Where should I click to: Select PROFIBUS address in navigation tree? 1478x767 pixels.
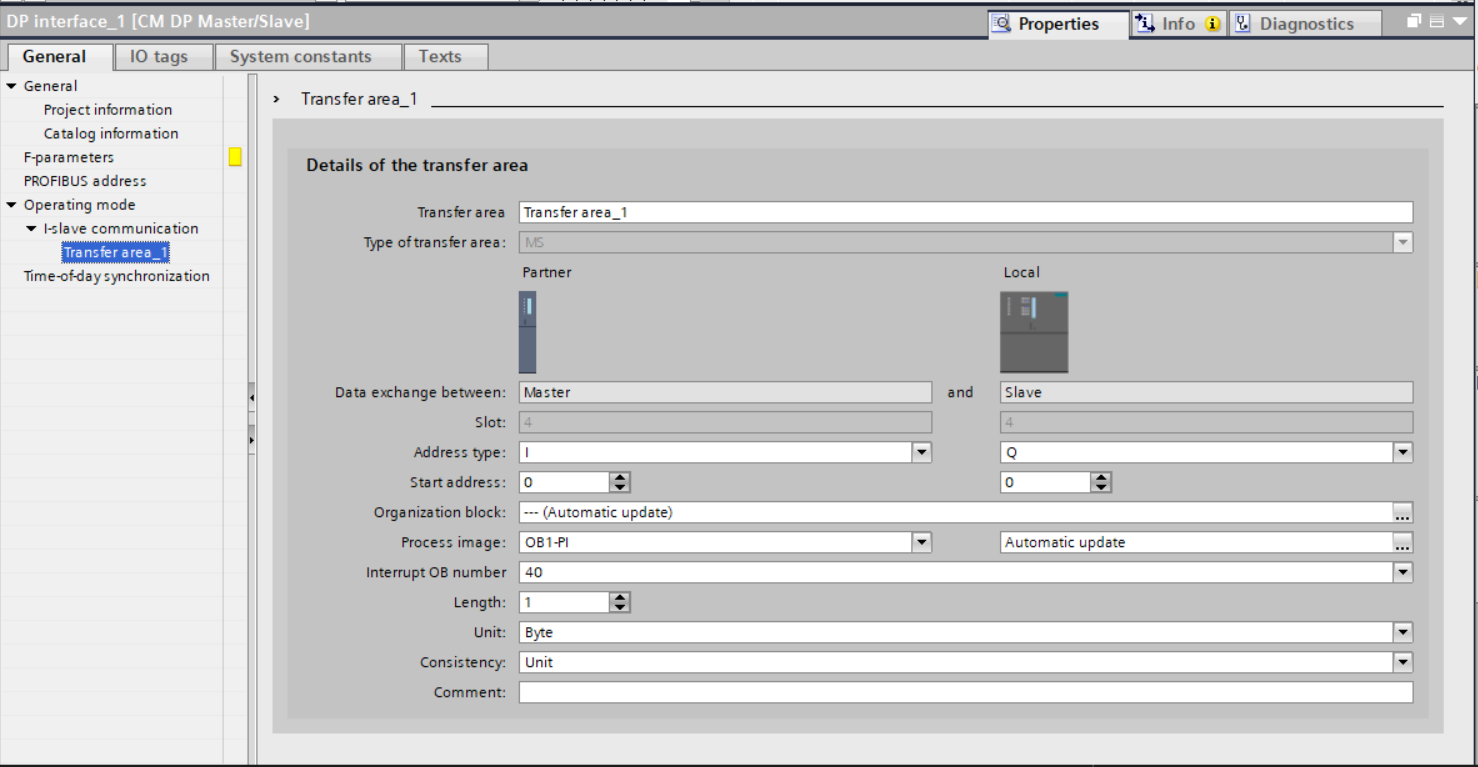(x=85, y=181)
